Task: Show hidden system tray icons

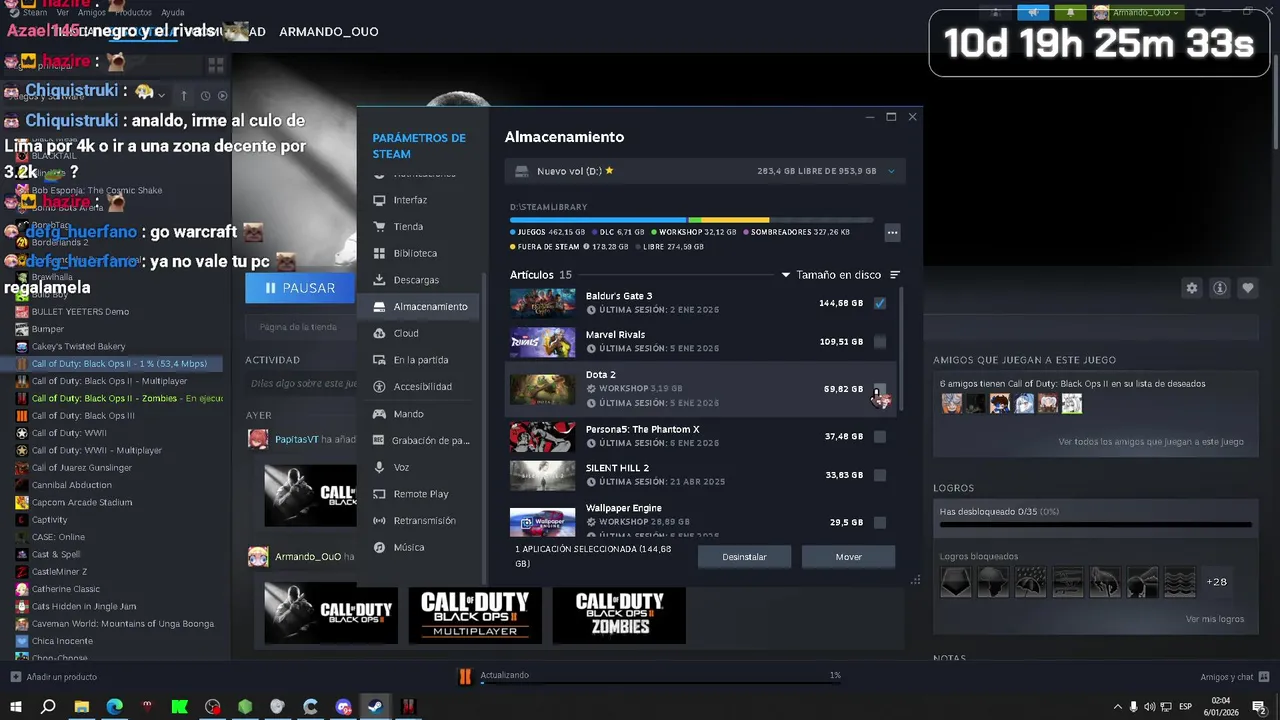Action: point(1117,707)
